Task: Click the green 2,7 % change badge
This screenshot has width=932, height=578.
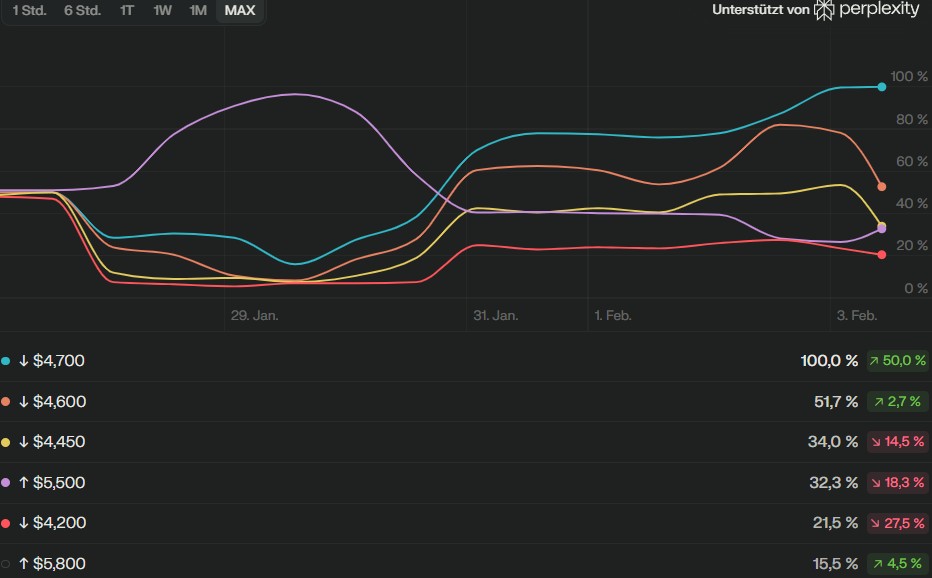Action: tap(897, 402)
